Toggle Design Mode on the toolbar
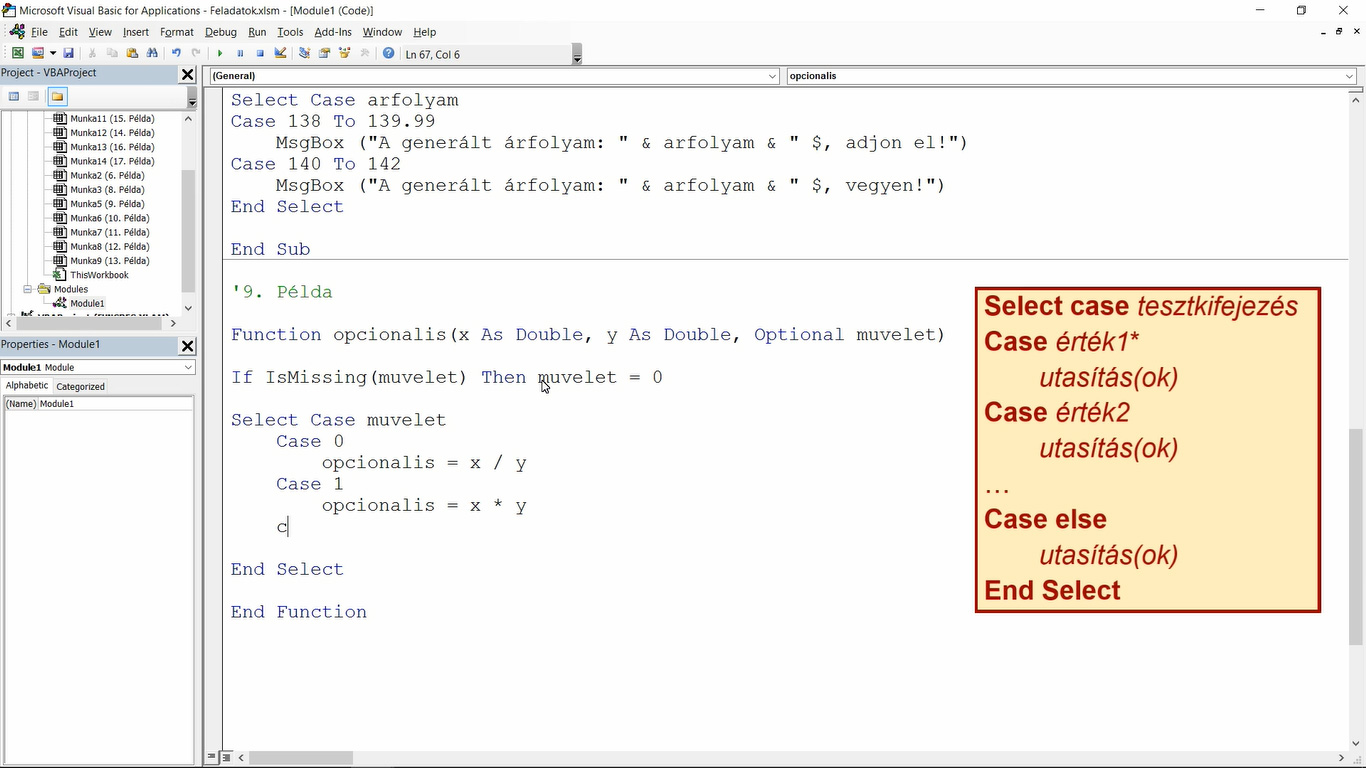1366x768 pixels. (x=281, y=53)
